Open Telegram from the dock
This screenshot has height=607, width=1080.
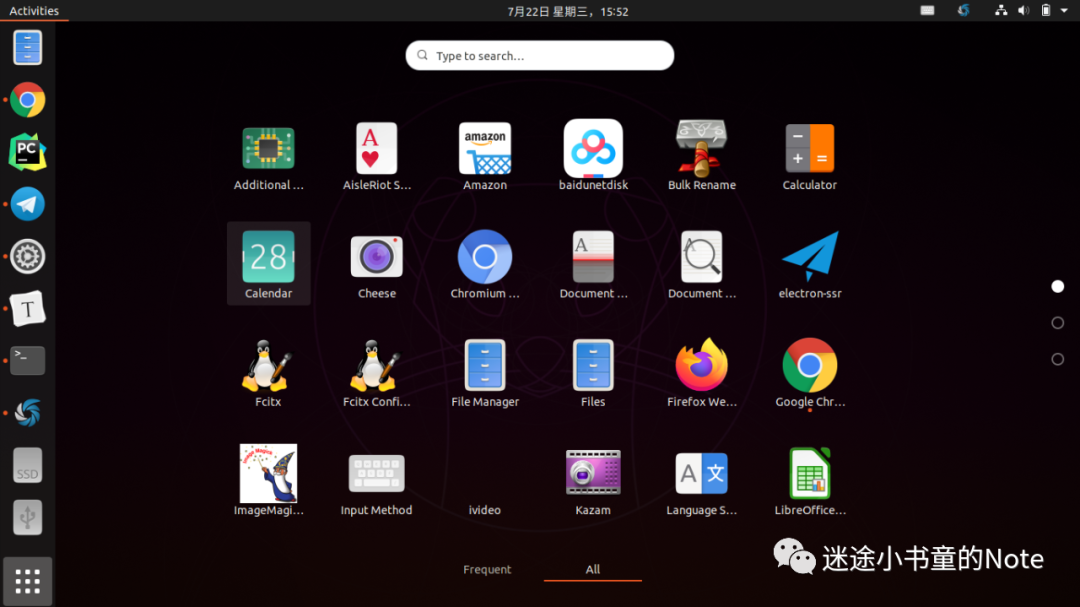28,204
